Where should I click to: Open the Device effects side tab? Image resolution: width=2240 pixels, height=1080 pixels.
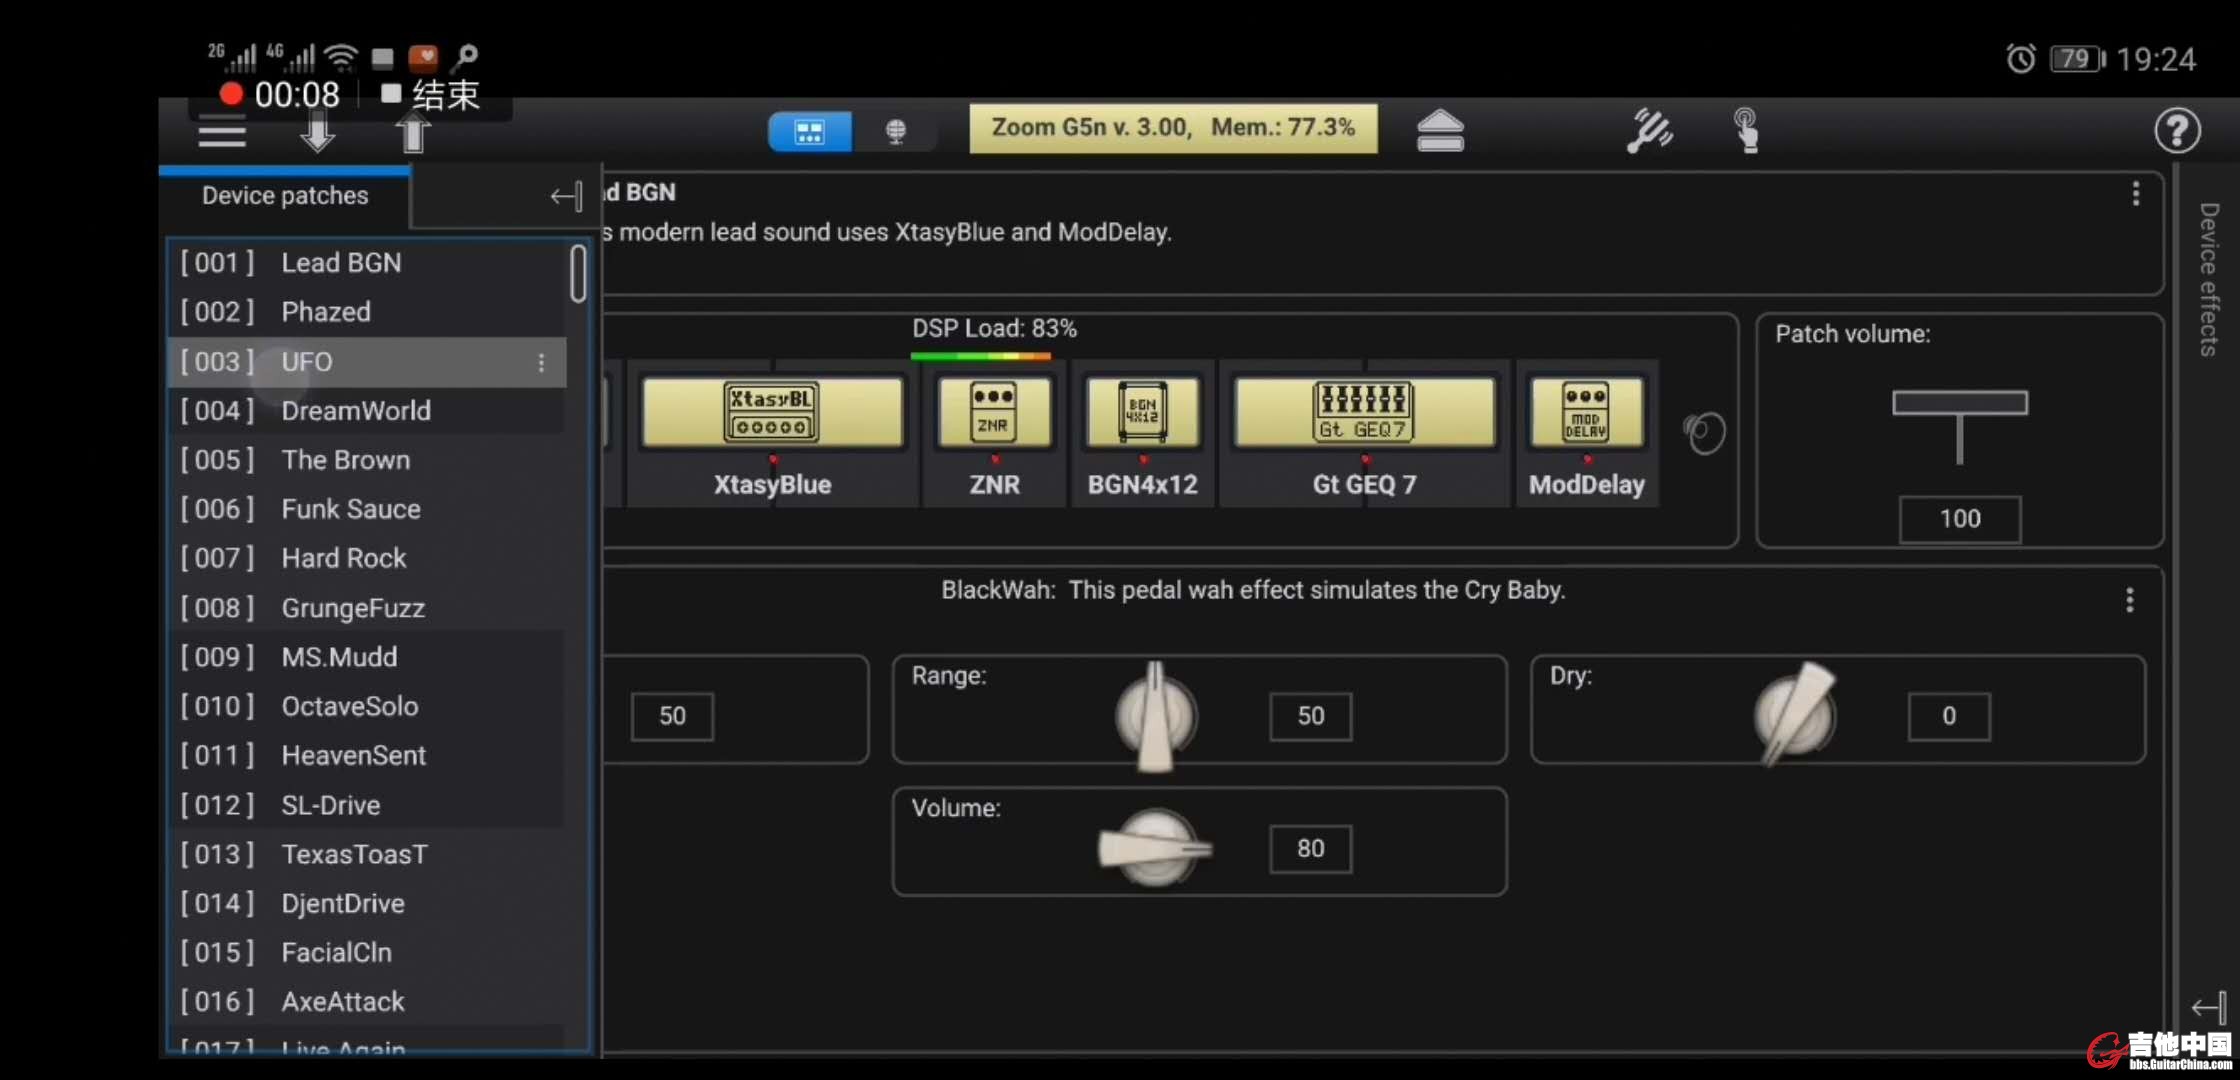click(2208, 280)
